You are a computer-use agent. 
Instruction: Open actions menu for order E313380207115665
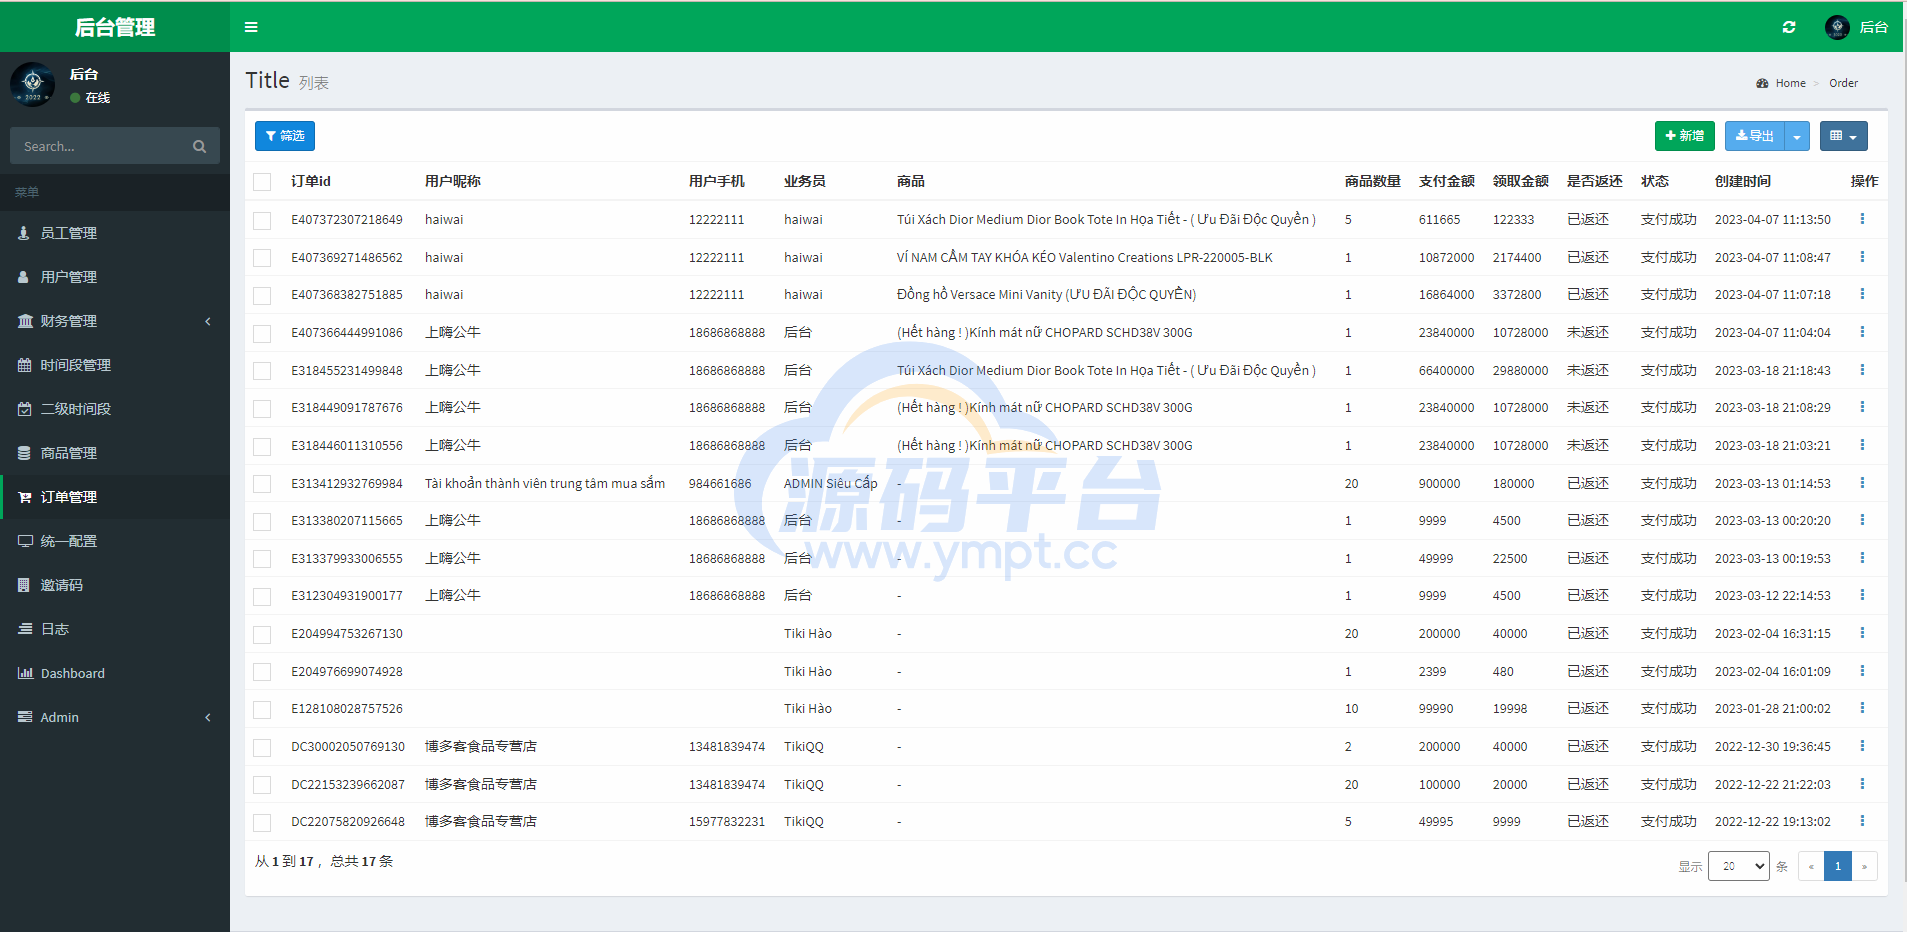pos(1862,520)
